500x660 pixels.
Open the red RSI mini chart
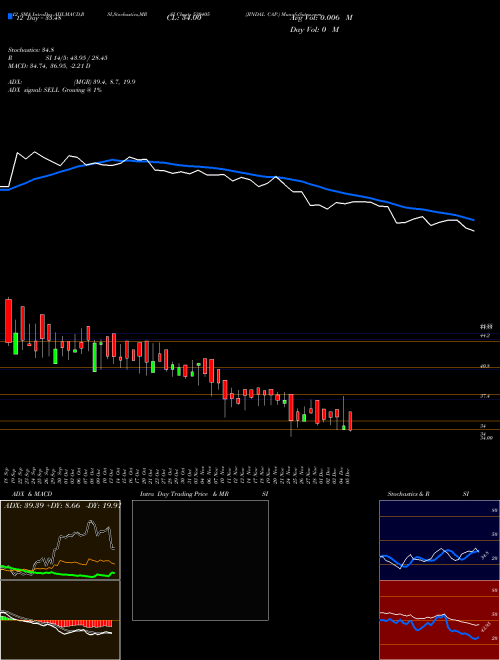pos(439,620)
